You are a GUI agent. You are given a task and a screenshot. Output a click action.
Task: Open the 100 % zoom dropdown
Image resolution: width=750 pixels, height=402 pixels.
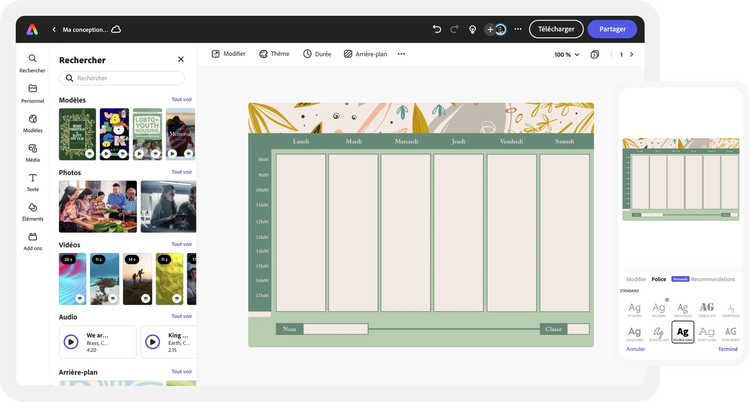(x=567, y=55)
